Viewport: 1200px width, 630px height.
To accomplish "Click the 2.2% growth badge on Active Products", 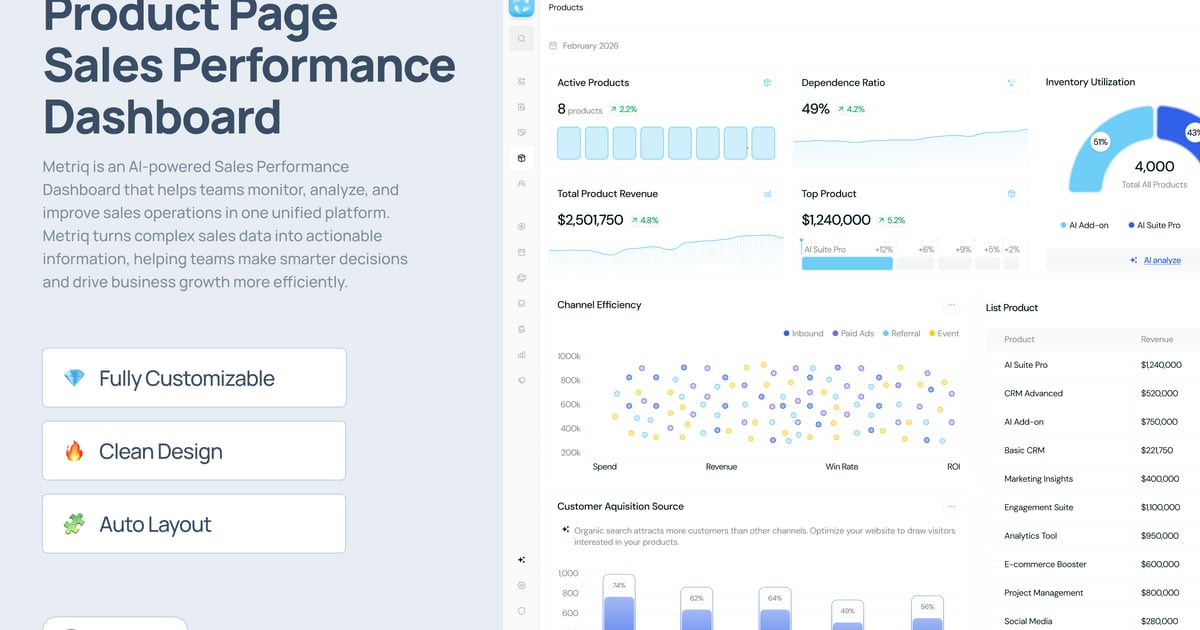I will click(x=623, y=109).
